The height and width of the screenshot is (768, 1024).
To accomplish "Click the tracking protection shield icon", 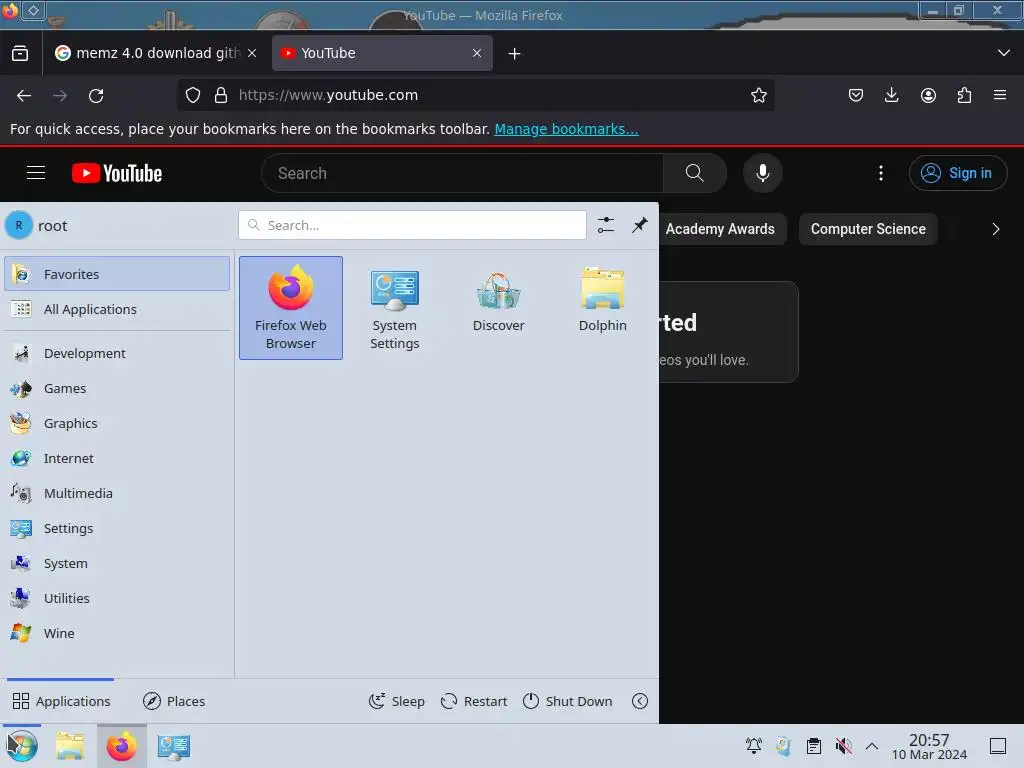I will (193, 95).
